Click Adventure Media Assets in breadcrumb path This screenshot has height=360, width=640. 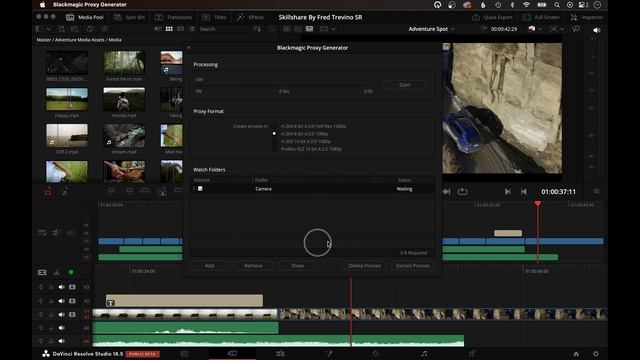(x=80, y=40)
